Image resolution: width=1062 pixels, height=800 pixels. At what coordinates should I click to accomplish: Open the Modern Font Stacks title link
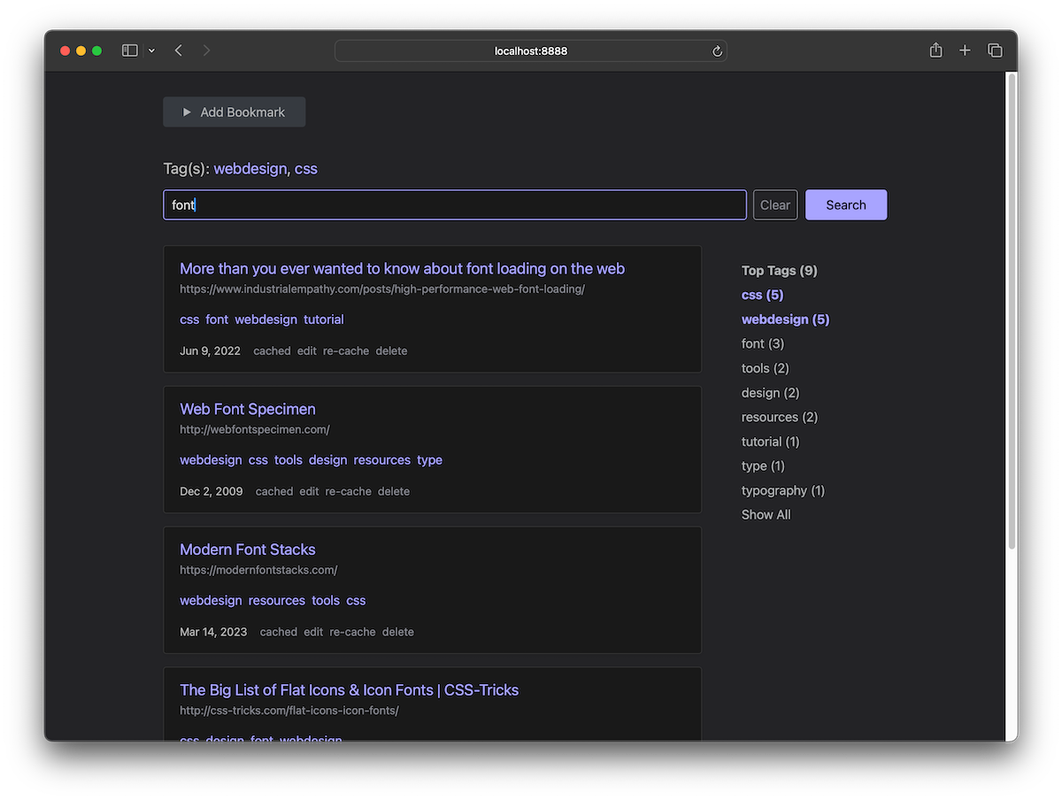coord(247,549)
